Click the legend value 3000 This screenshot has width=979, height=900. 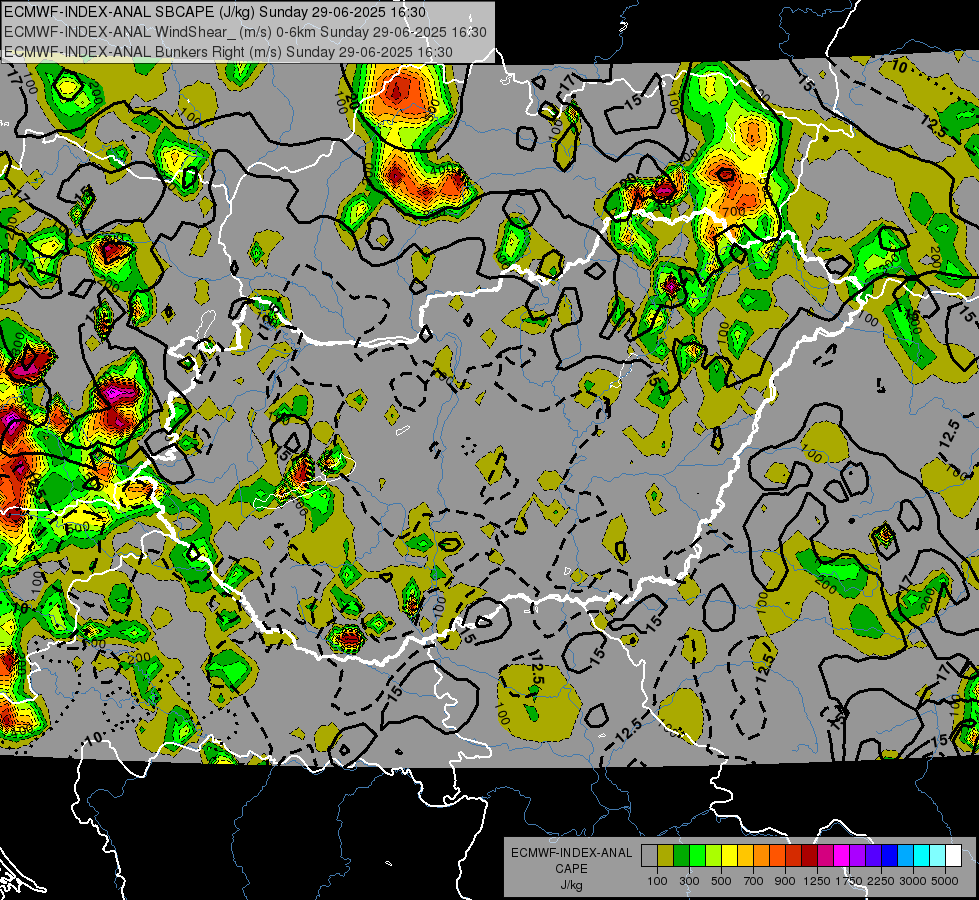[913, 881]
